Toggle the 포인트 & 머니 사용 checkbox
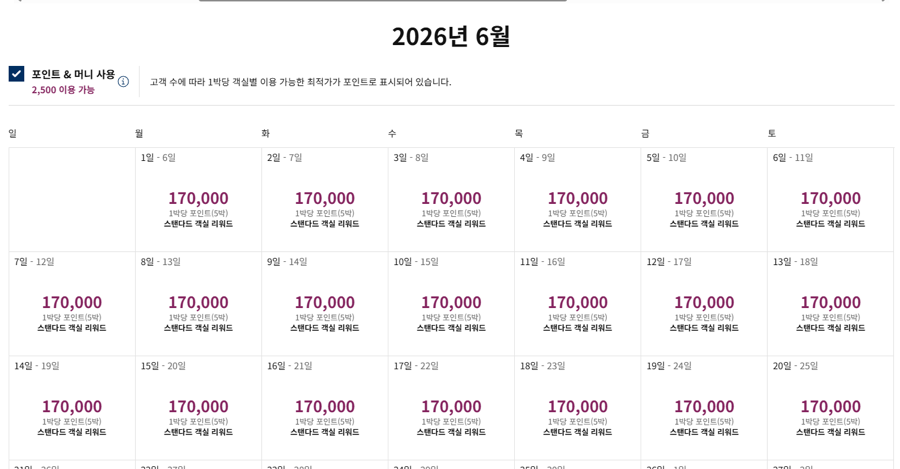900x469 pixels. (x=17, y=74)
